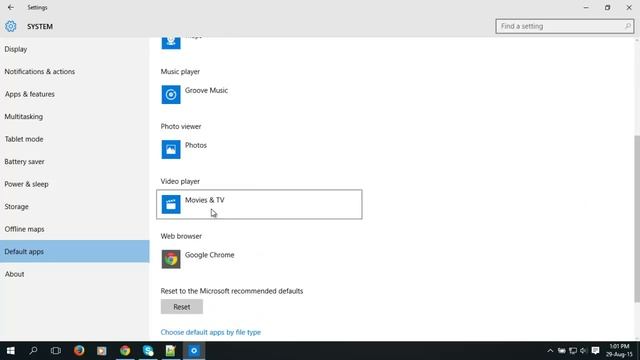Close the Settings window
The width and height of the screenshot is (640, 360).
[629, 7]
